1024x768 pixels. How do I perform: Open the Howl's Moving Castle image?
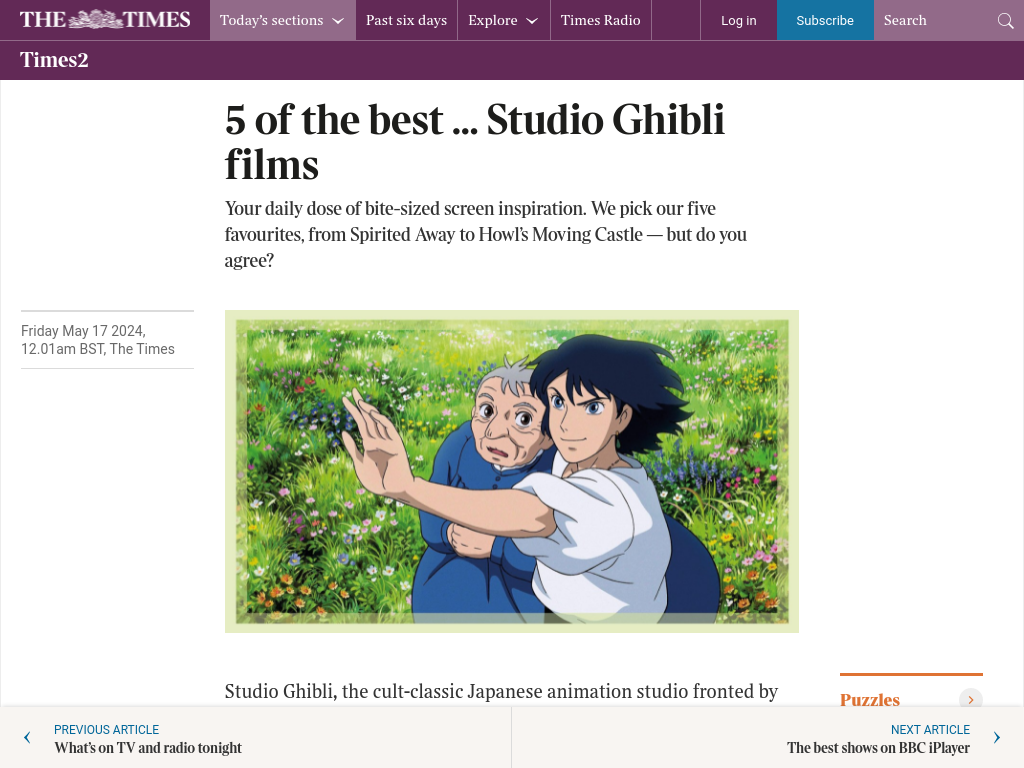click(511, 471)
